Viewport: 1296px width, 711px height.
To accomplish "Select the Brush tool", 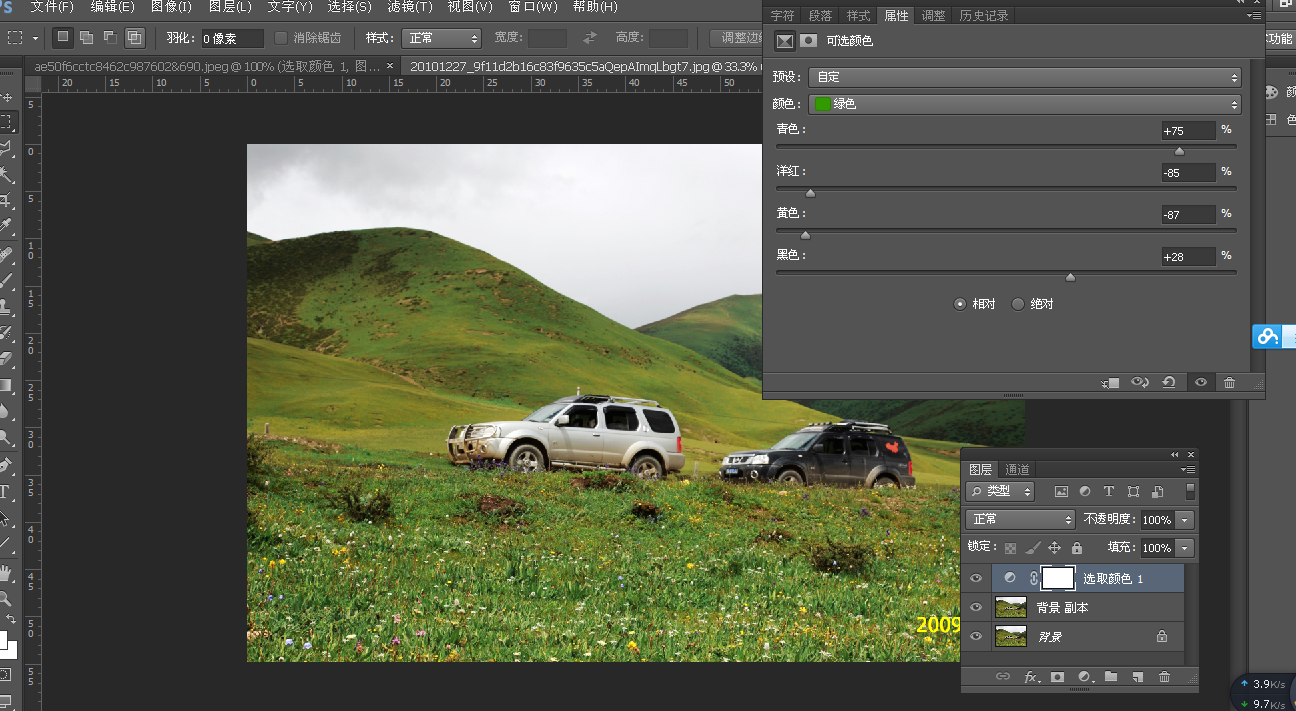I will pyautogui.click(x=6, y=281).
